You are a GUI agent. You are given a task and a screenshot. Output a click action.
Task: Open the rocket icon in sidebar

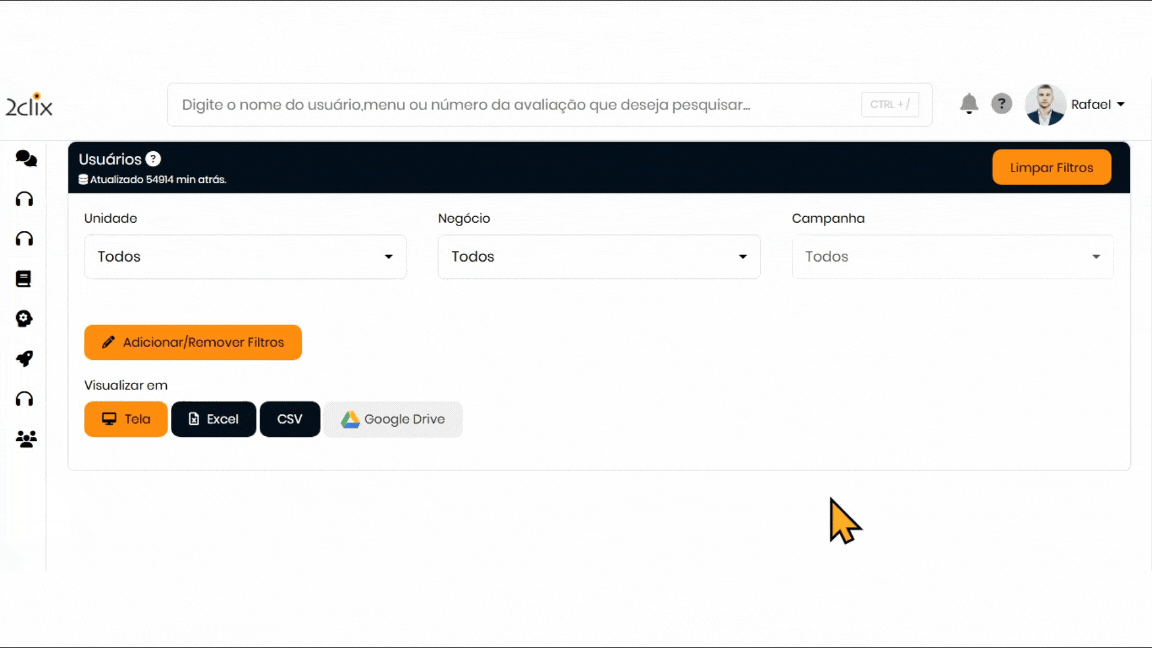tap(25, 359)
